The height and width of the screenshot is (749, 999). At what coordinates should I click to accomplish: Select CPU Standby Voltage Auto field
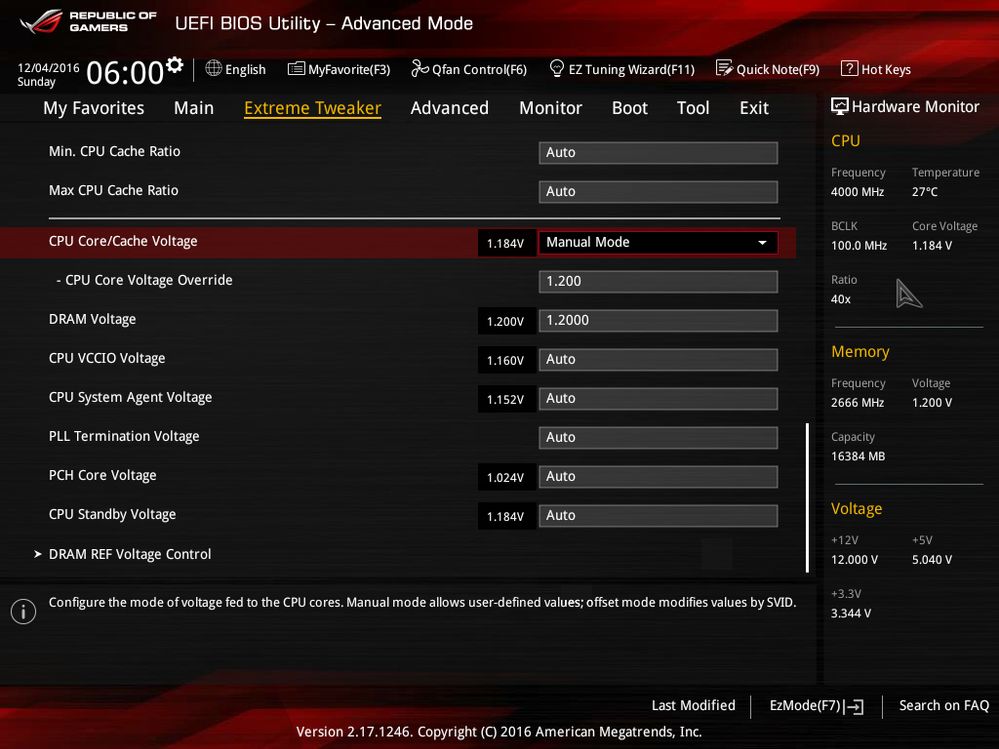click(658, 516)
